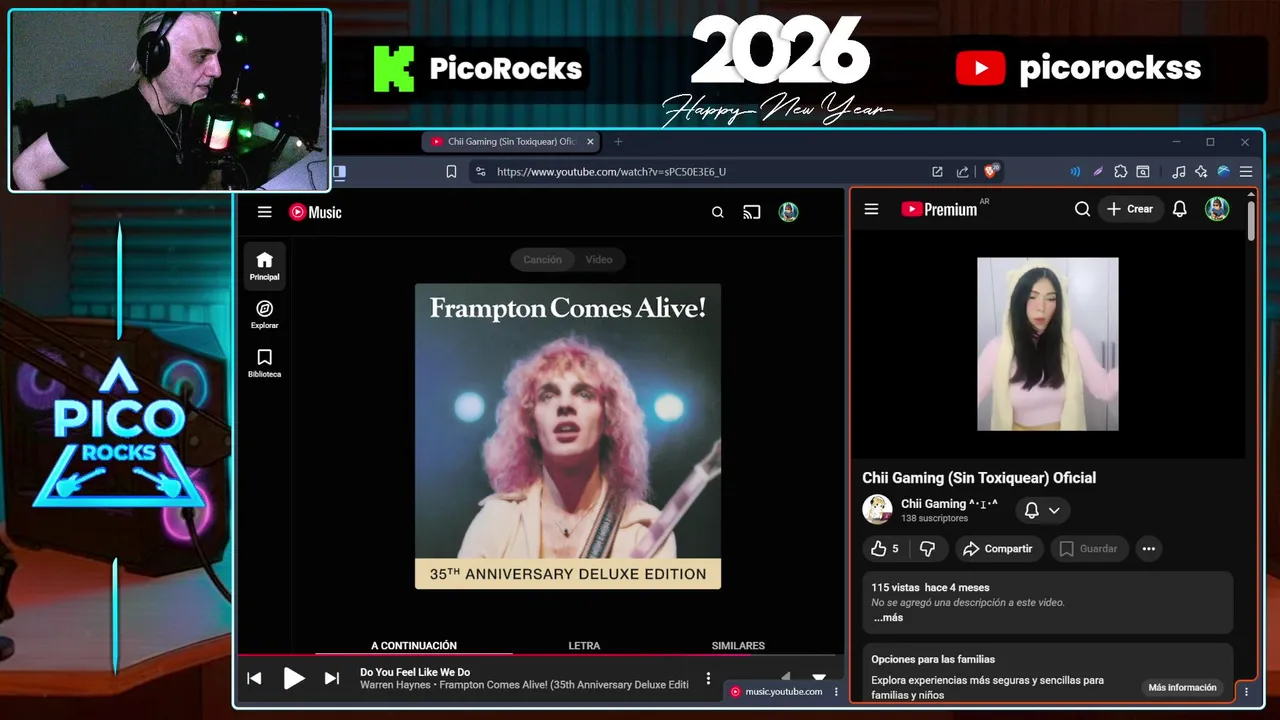Image resolution: width=1280 pixels, height=720 pixels.
Task: Click the YouTube Music logo
Action: tap(315, 212)
